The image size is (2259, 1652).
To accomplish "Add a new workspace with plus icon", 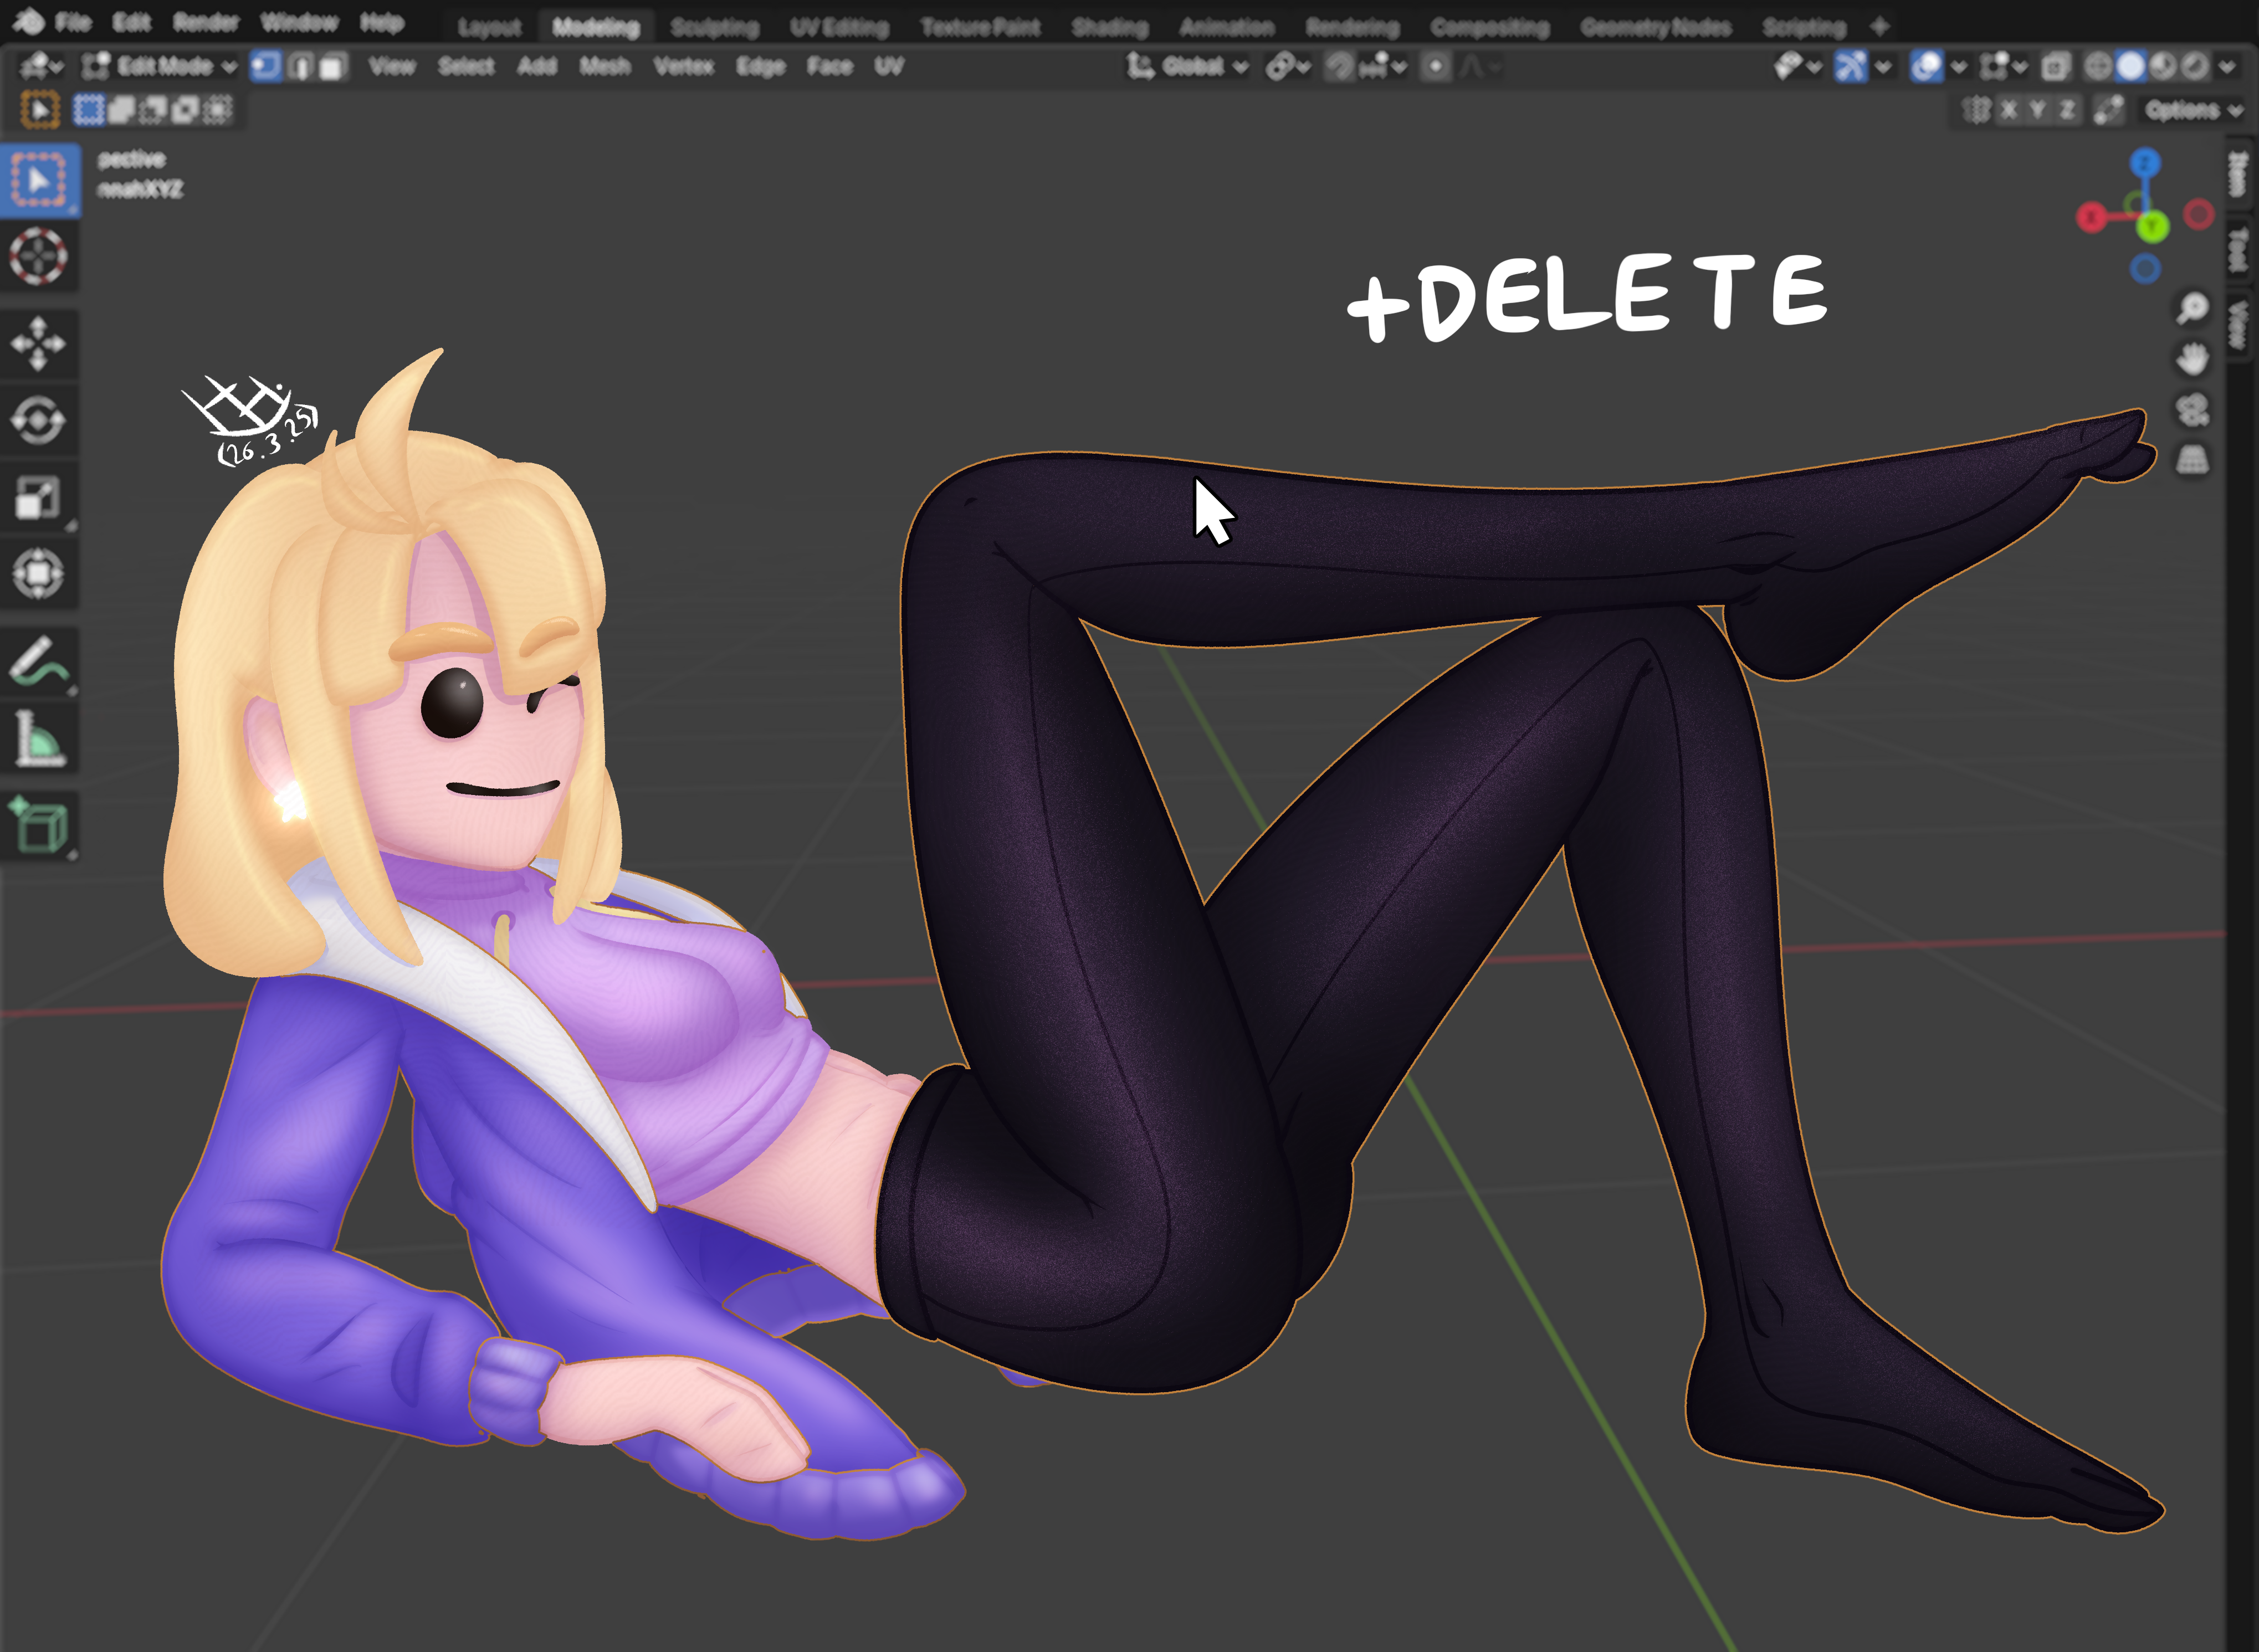I will tap(1879, 26).
